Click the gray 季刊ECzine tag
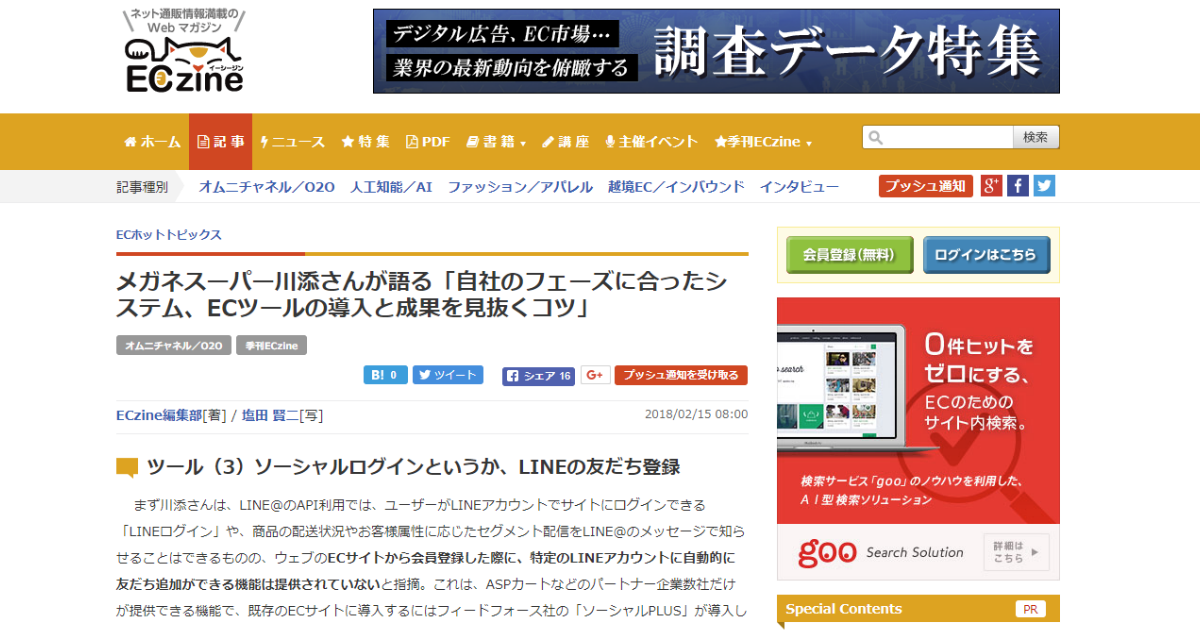The width and height of the screenshot is (1200, 630). (x=272, y=345)
